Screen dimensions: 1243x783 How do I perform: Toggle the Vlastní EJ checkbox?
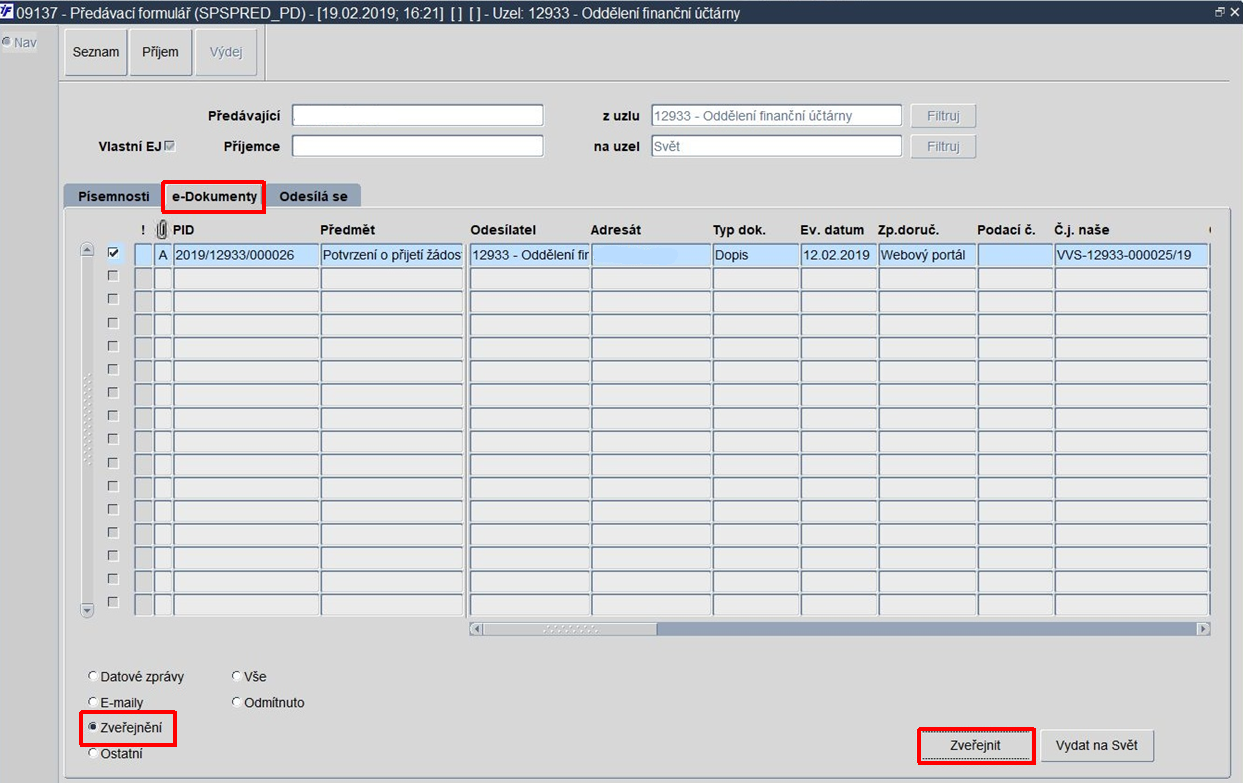(170, 146)
